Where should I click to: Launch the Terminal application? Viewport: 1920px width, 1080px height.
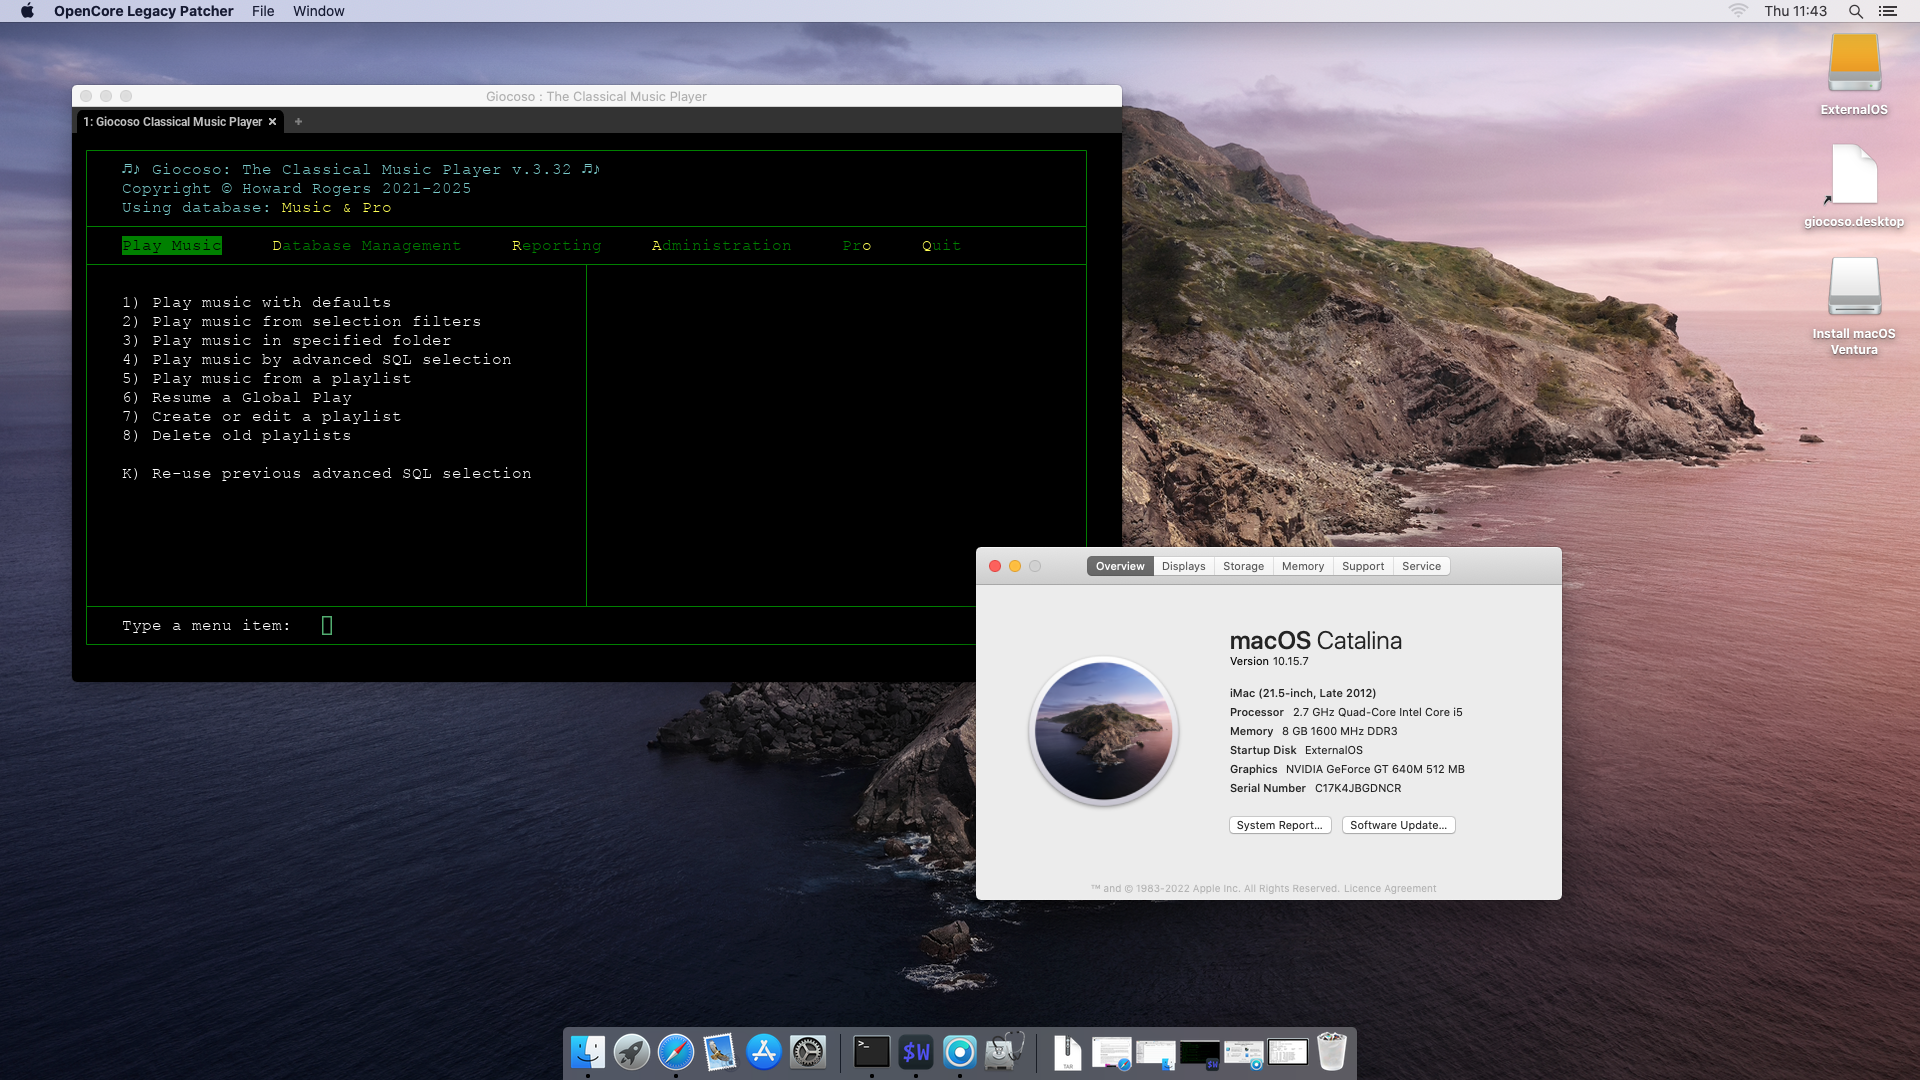coord(870,1052)
